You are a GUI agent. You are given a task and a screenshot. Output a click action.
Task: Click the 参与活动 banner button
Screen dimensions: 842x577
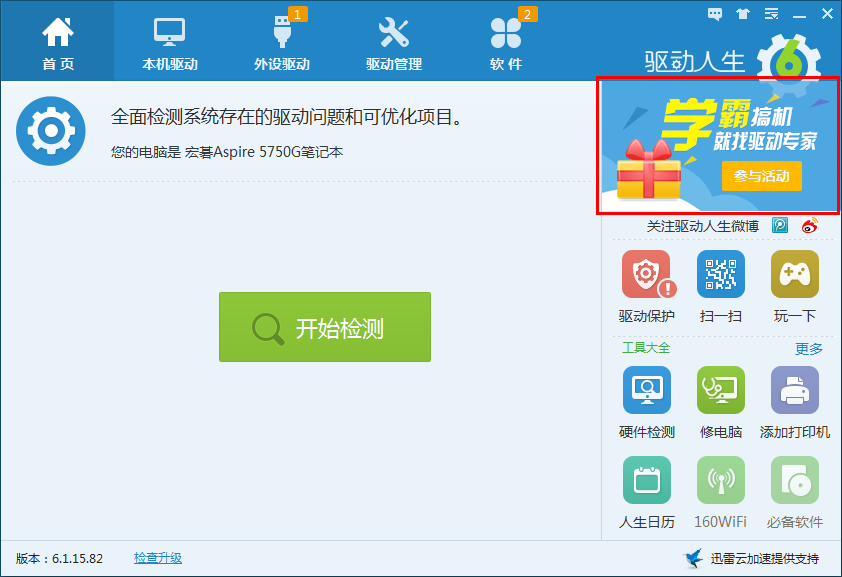coord(761,176)
